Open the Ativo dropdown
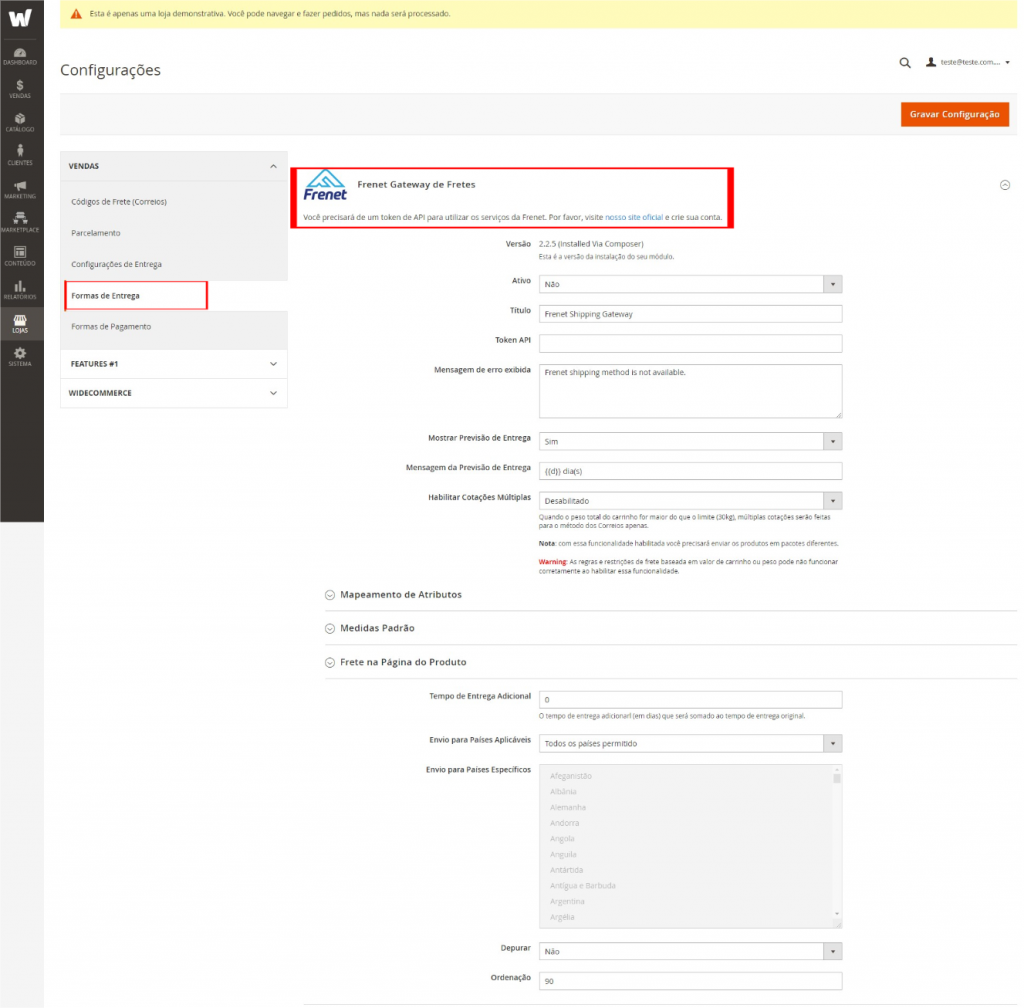 [x=690, y=284]
